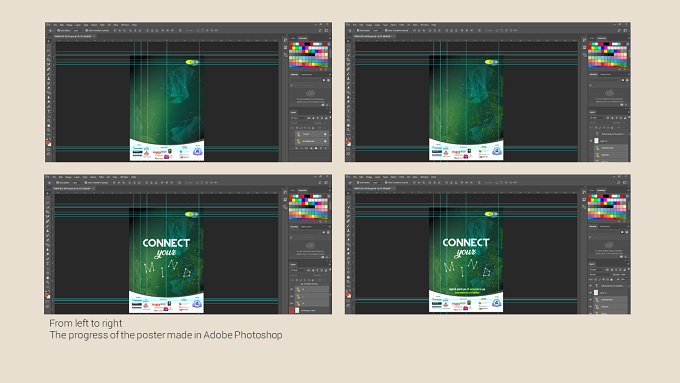Hide the top text layer, bottom-right screenshot
680x383 pixels.
pos(590,286)
